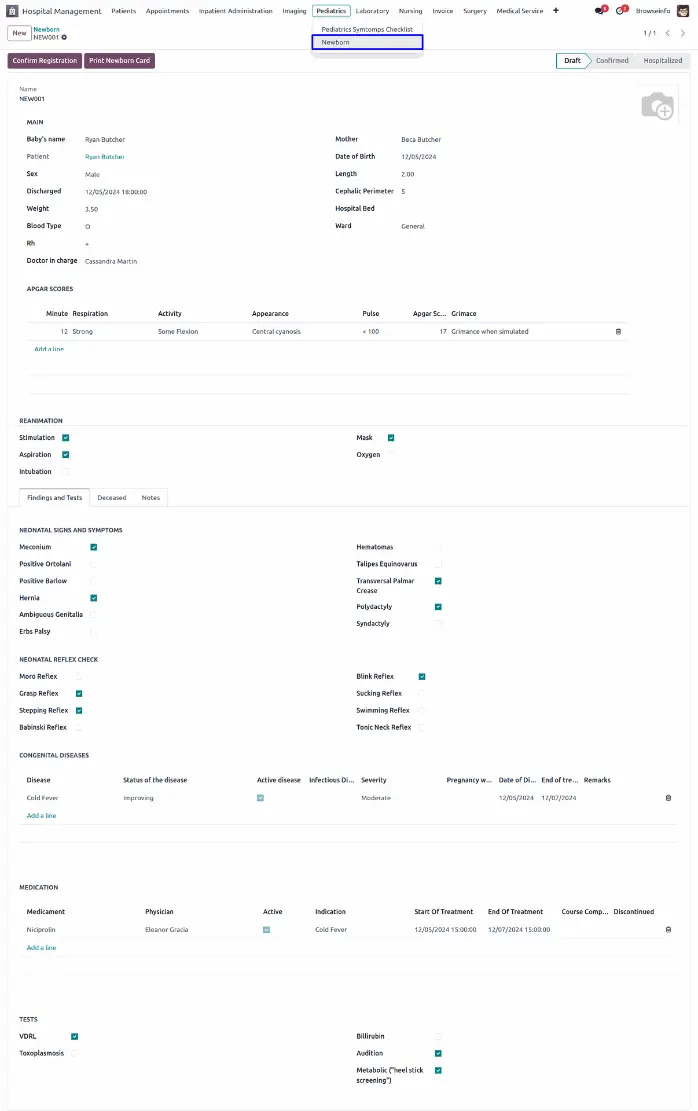Select Pediatrics Symptomps Checklist entry
This screenshot has width=698, height=1111.
pos(367,30)
